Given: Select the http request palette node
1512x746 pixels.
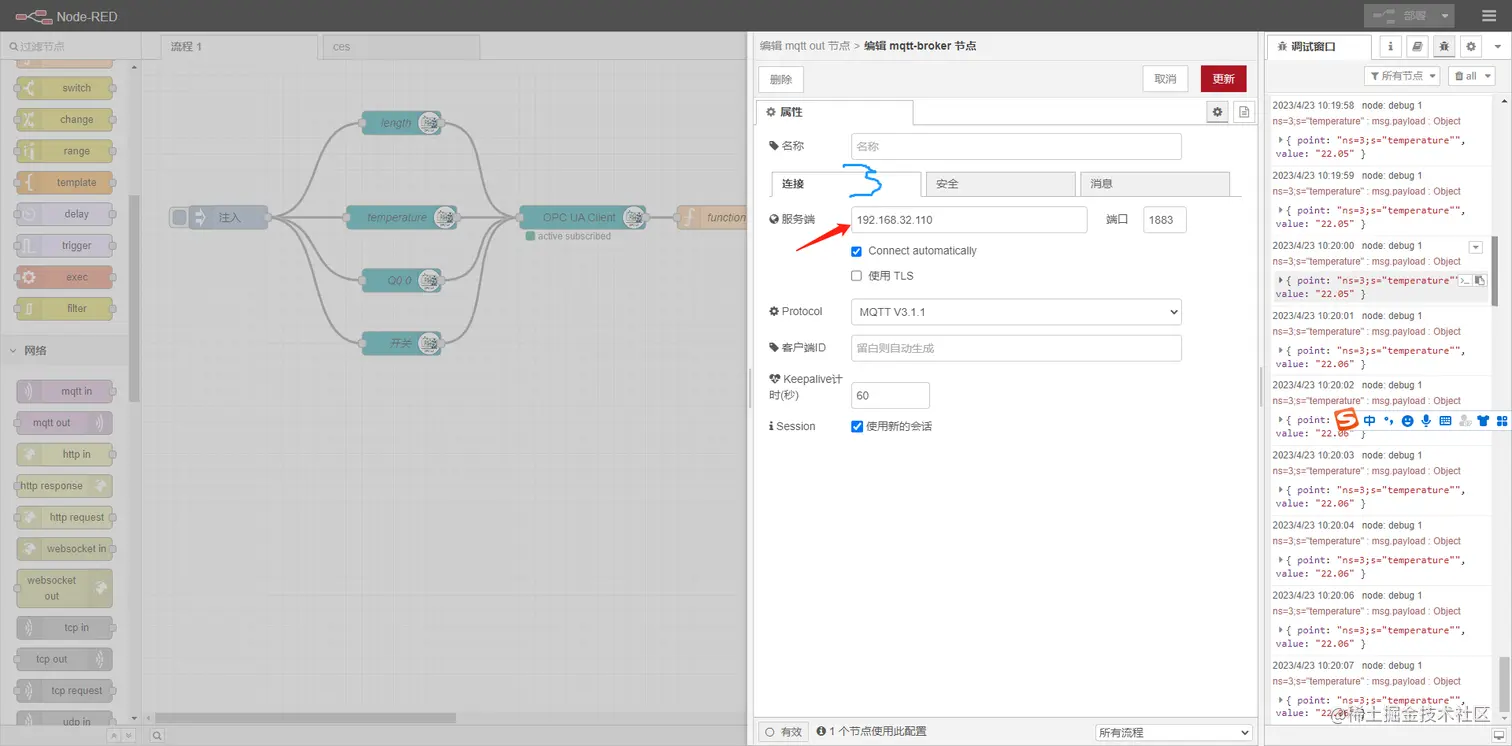Looking at the screenshot, I should point(64,517).
